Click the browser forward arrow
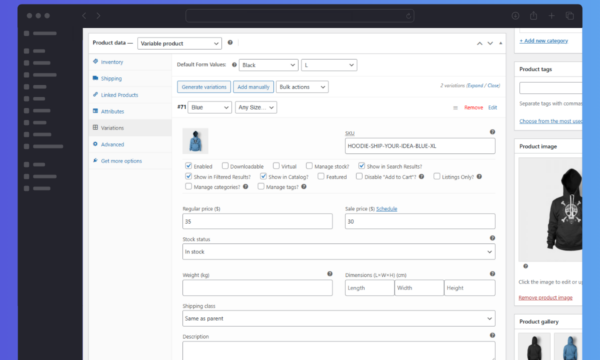 click(x=98, y=16)
